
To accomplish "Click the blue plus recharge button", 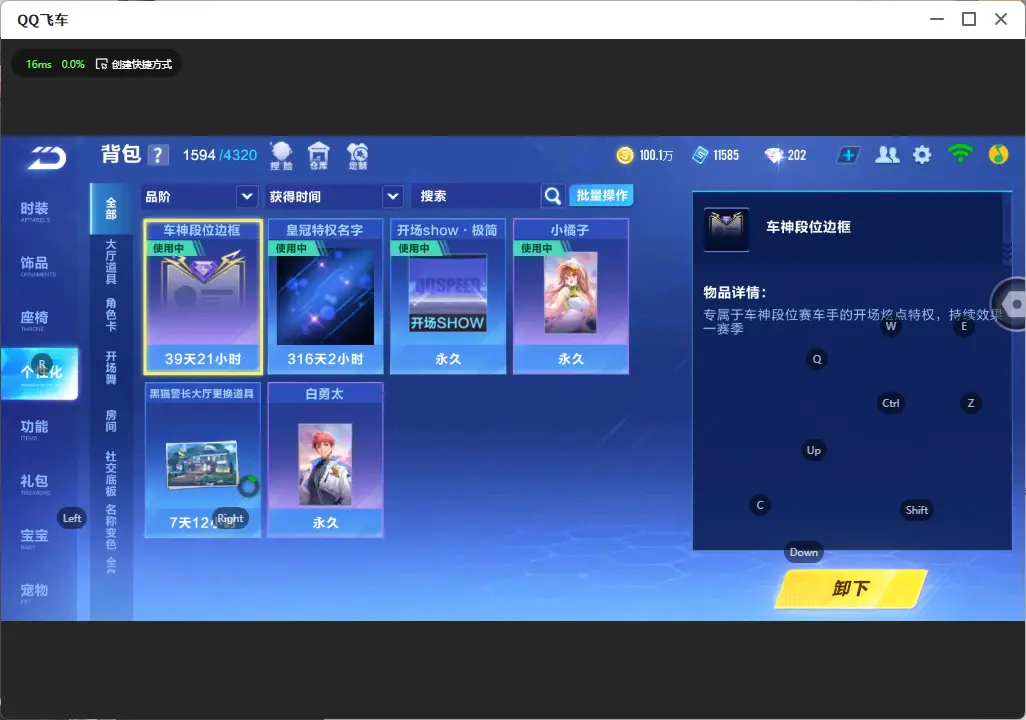I will click(x=848, y=155).
